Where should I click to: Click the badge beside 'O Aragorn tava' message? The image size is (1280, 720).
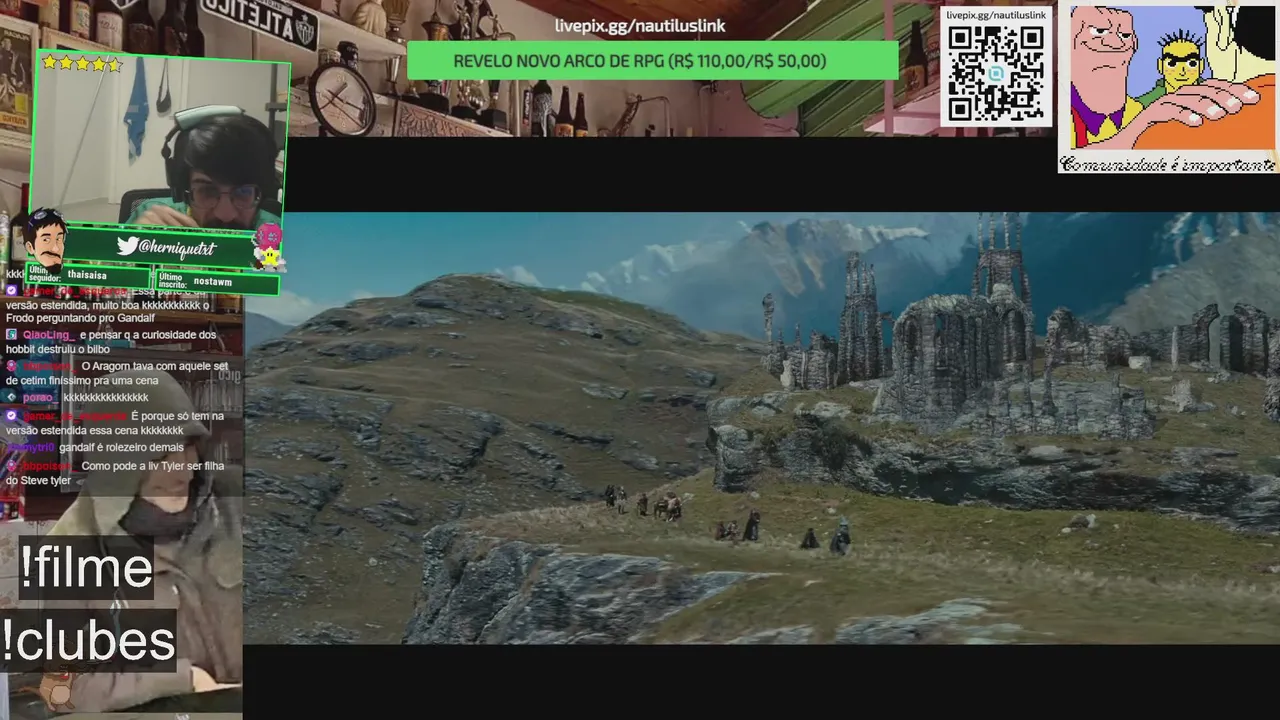pyautogui.click(x=11, y=367)
